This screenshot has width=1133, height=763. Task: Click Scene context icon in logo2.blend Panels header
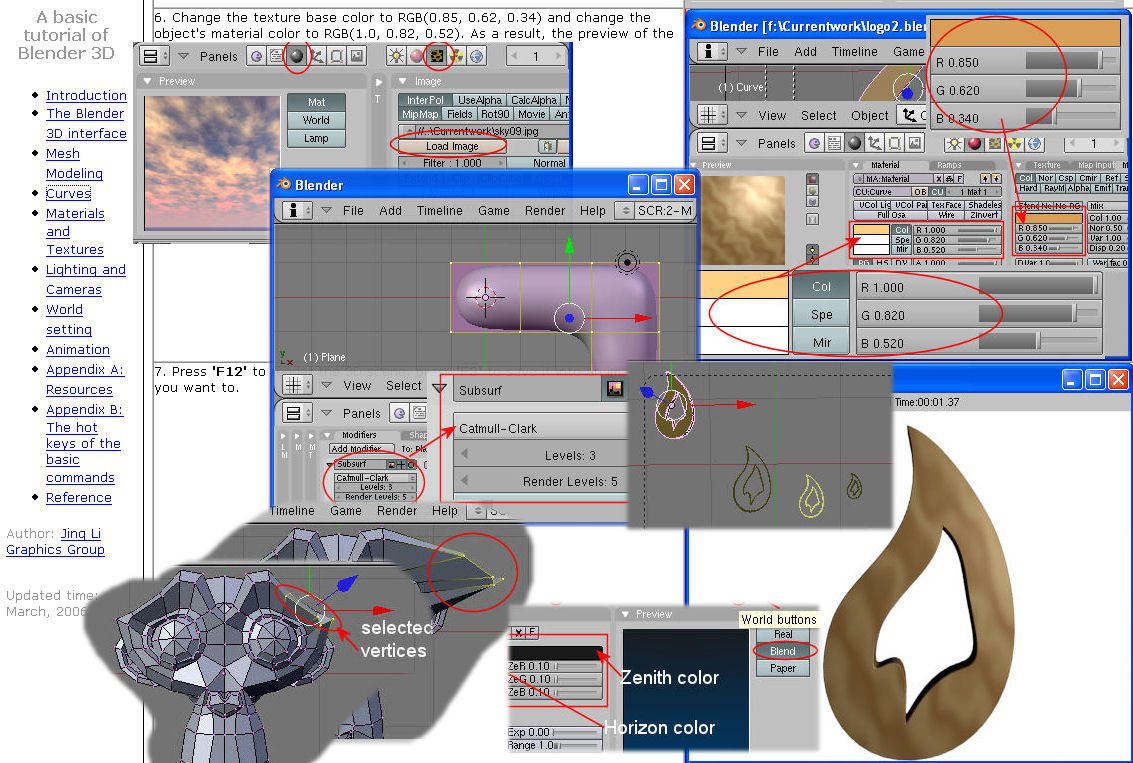916,143
